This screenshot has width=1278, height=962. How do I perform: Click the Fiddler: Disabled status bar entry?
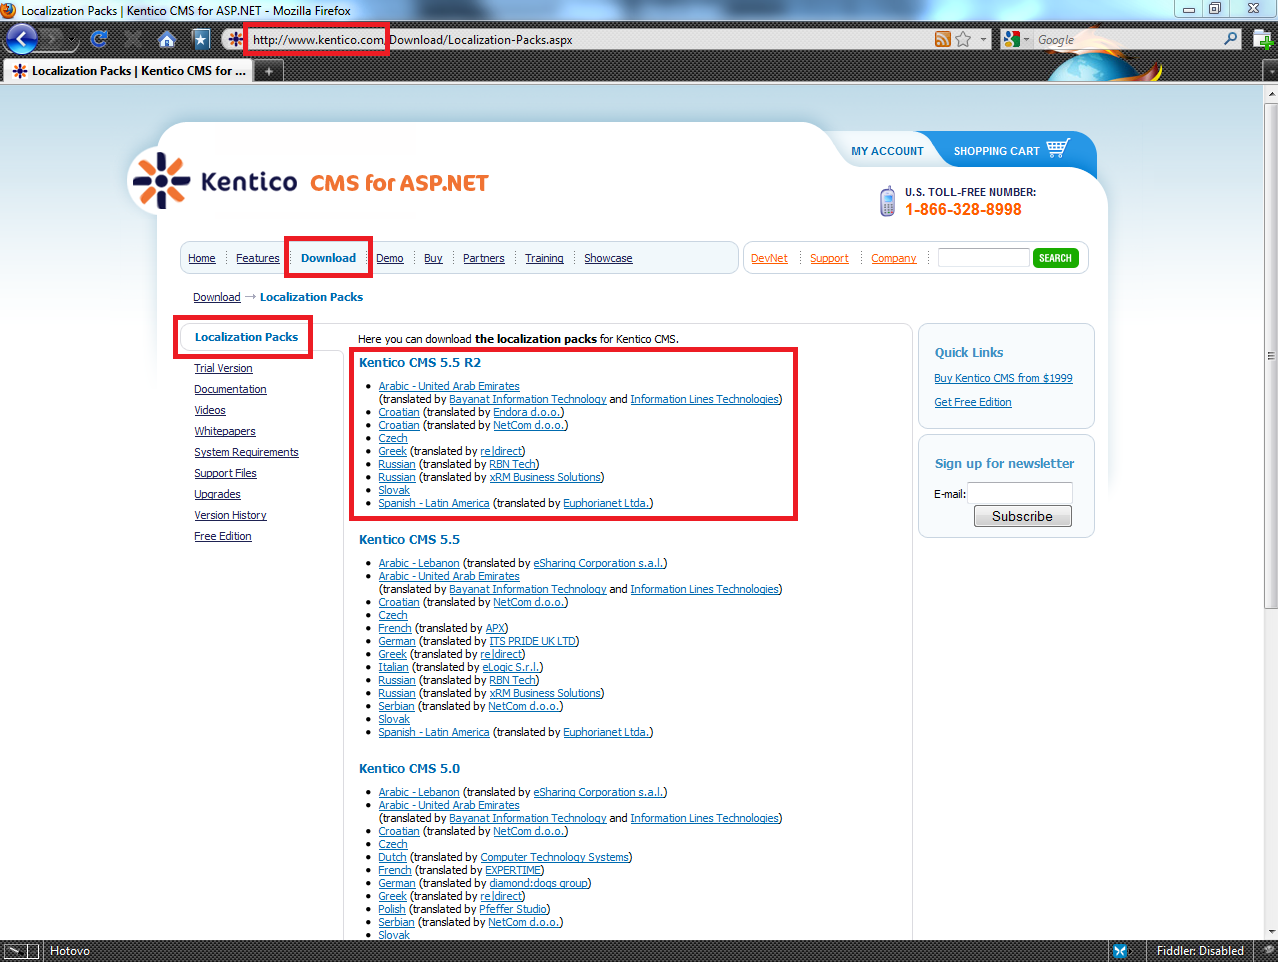point(1200,950)
